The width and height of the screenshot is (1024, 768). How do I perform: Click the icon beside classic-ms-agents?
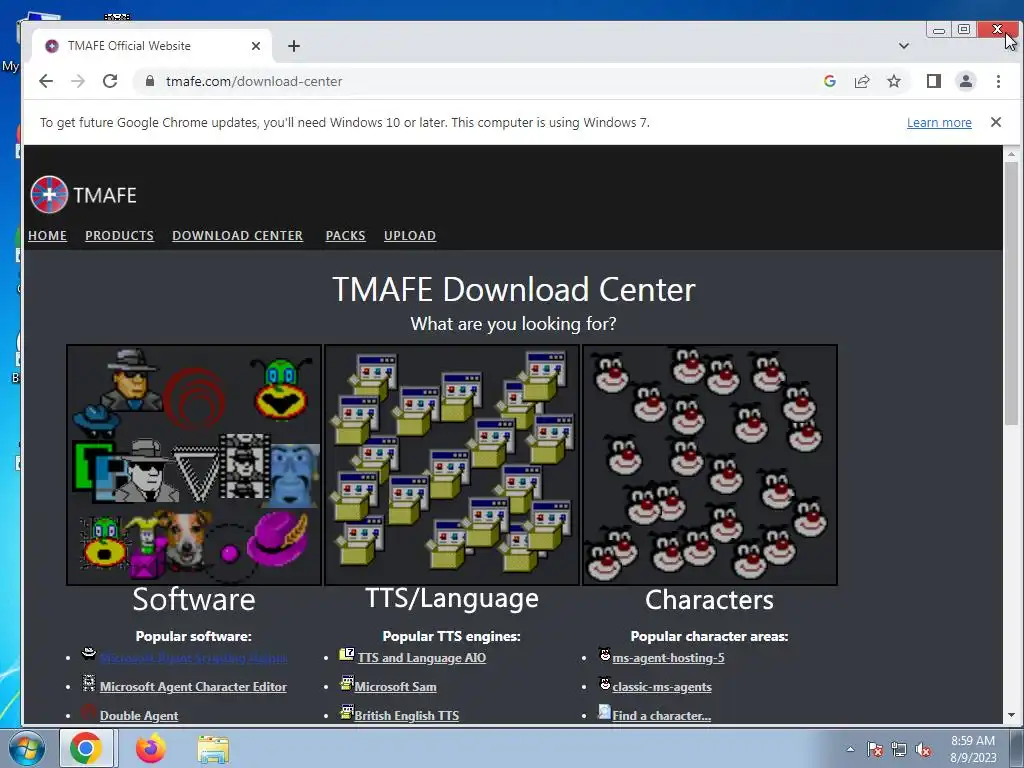605,683
